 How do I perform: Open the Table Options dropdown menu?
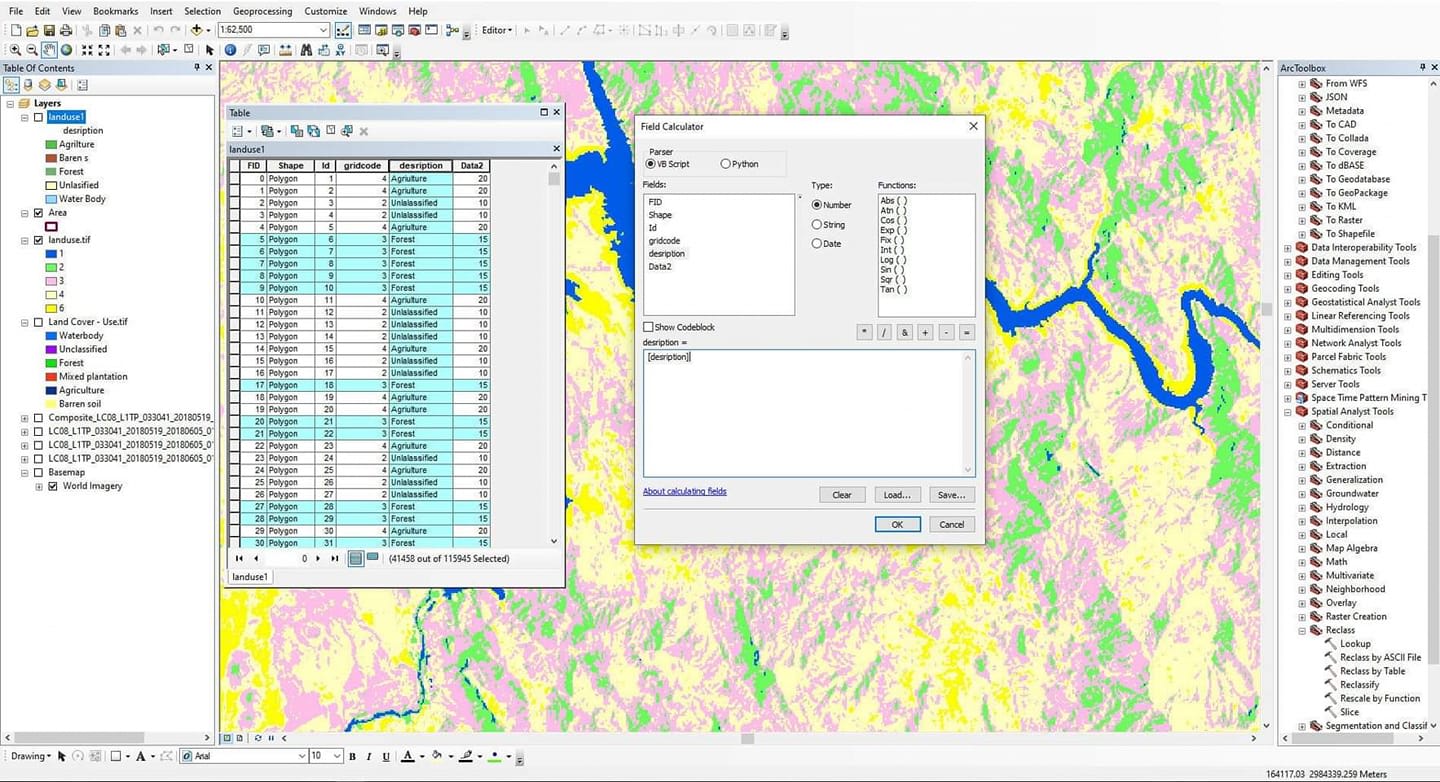(238, 130)
